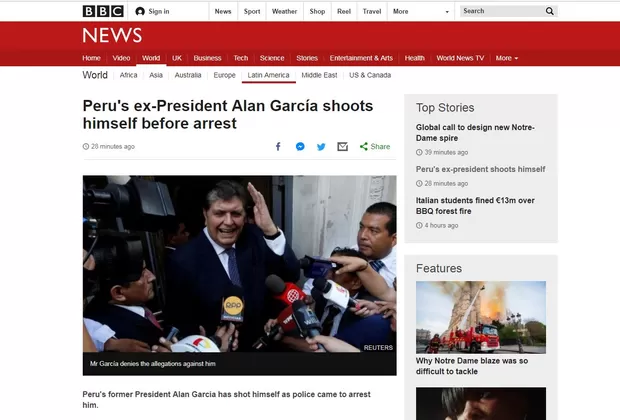Go to Video section
This screenshot has height=420, width=620.
pos(121,58)
